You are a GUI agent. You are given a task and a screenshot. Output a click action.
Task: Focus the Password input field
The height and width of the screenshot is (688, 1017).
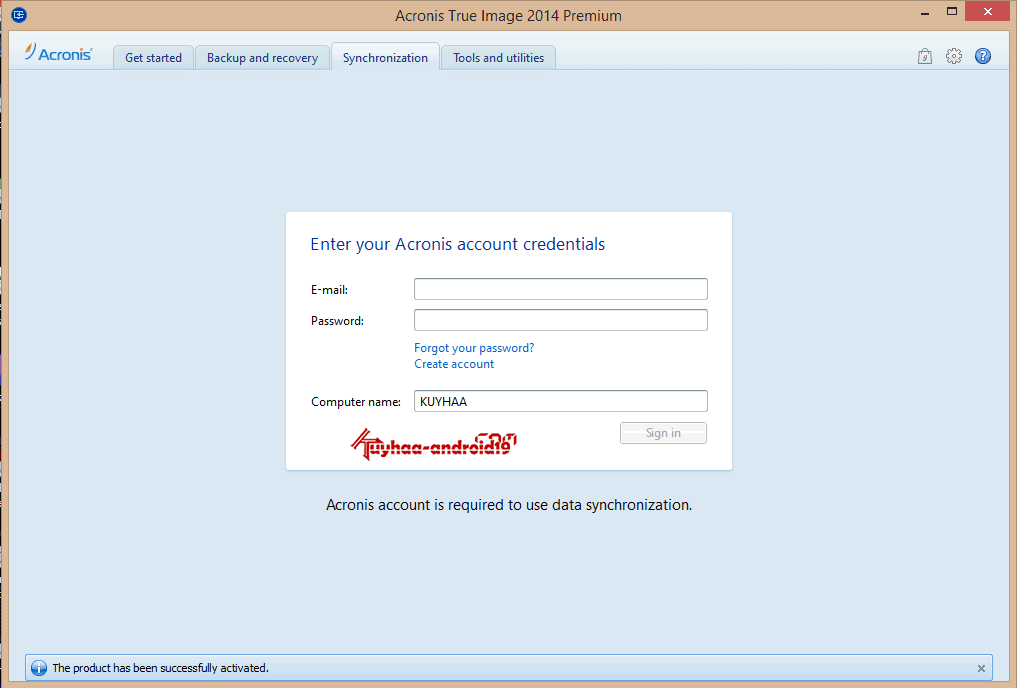pyautogui.click(x=560, y=320)
